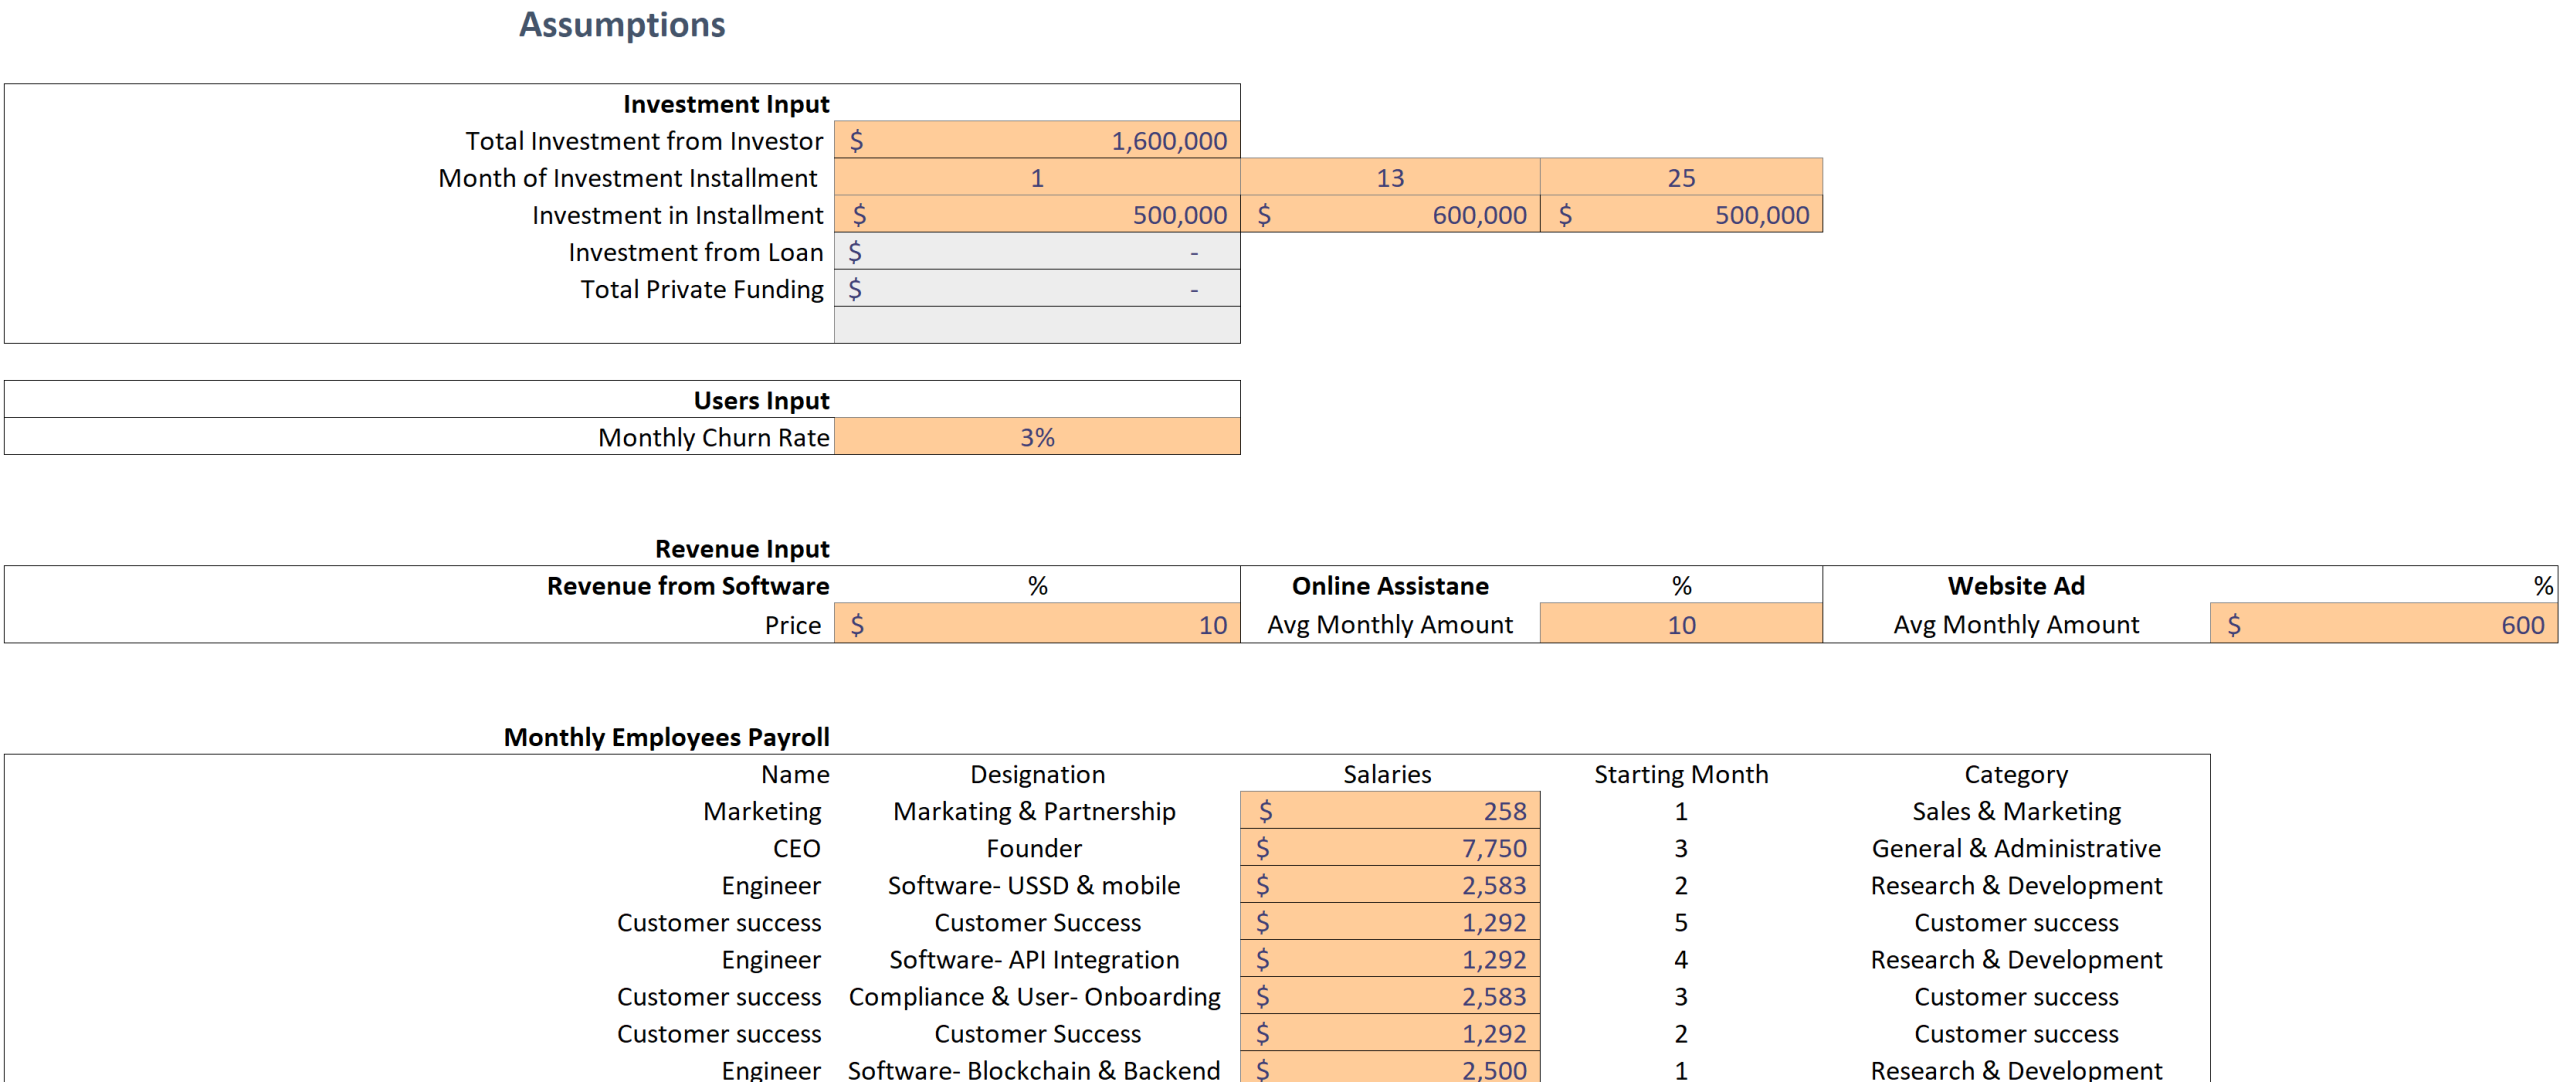This screenshot has height=1082, width=2560.
Task: Click the Revenue Input heading
Action: tap(742, 548)
